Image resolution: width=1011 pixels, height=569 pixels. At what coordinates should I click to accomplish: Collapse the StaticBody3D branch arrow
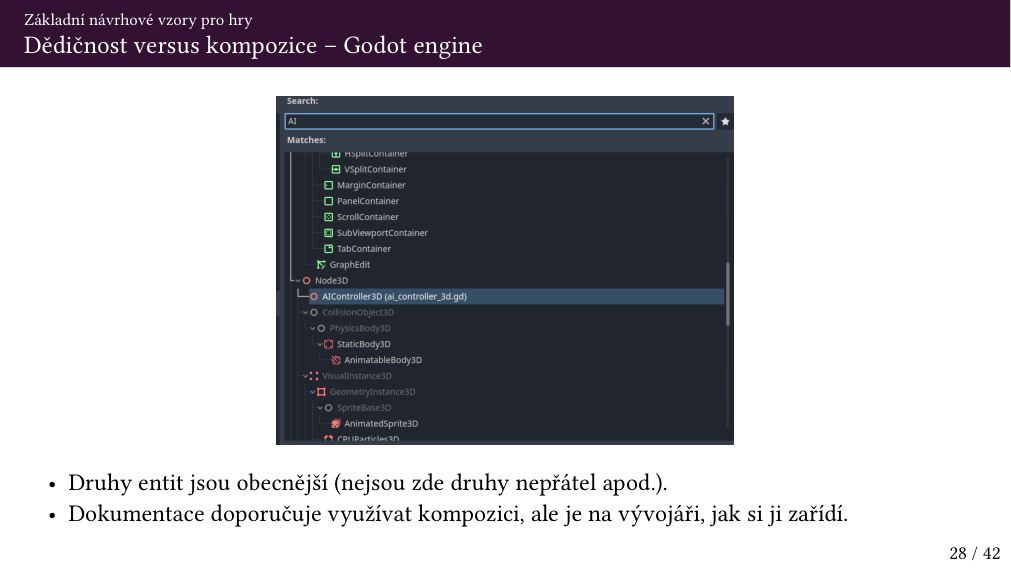pos(320,344)
